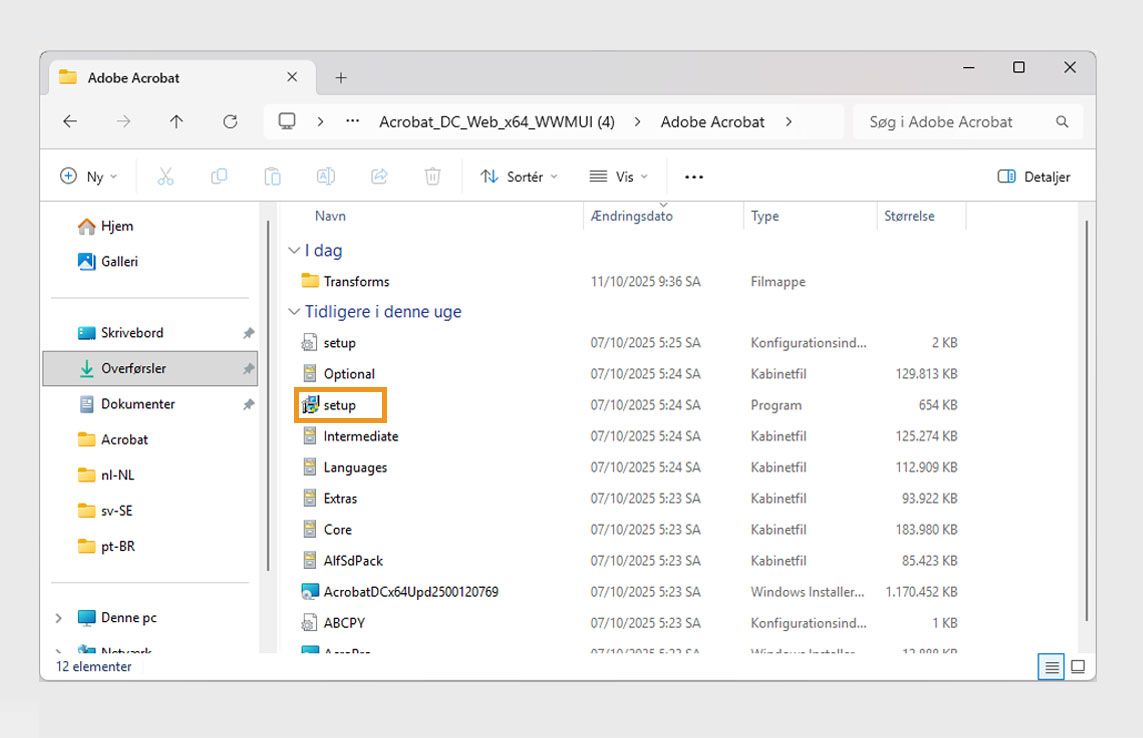Collapse the 'I dag' group
Image resolution: width=1143 pixels, height=738 pixels.
[294, 250]
